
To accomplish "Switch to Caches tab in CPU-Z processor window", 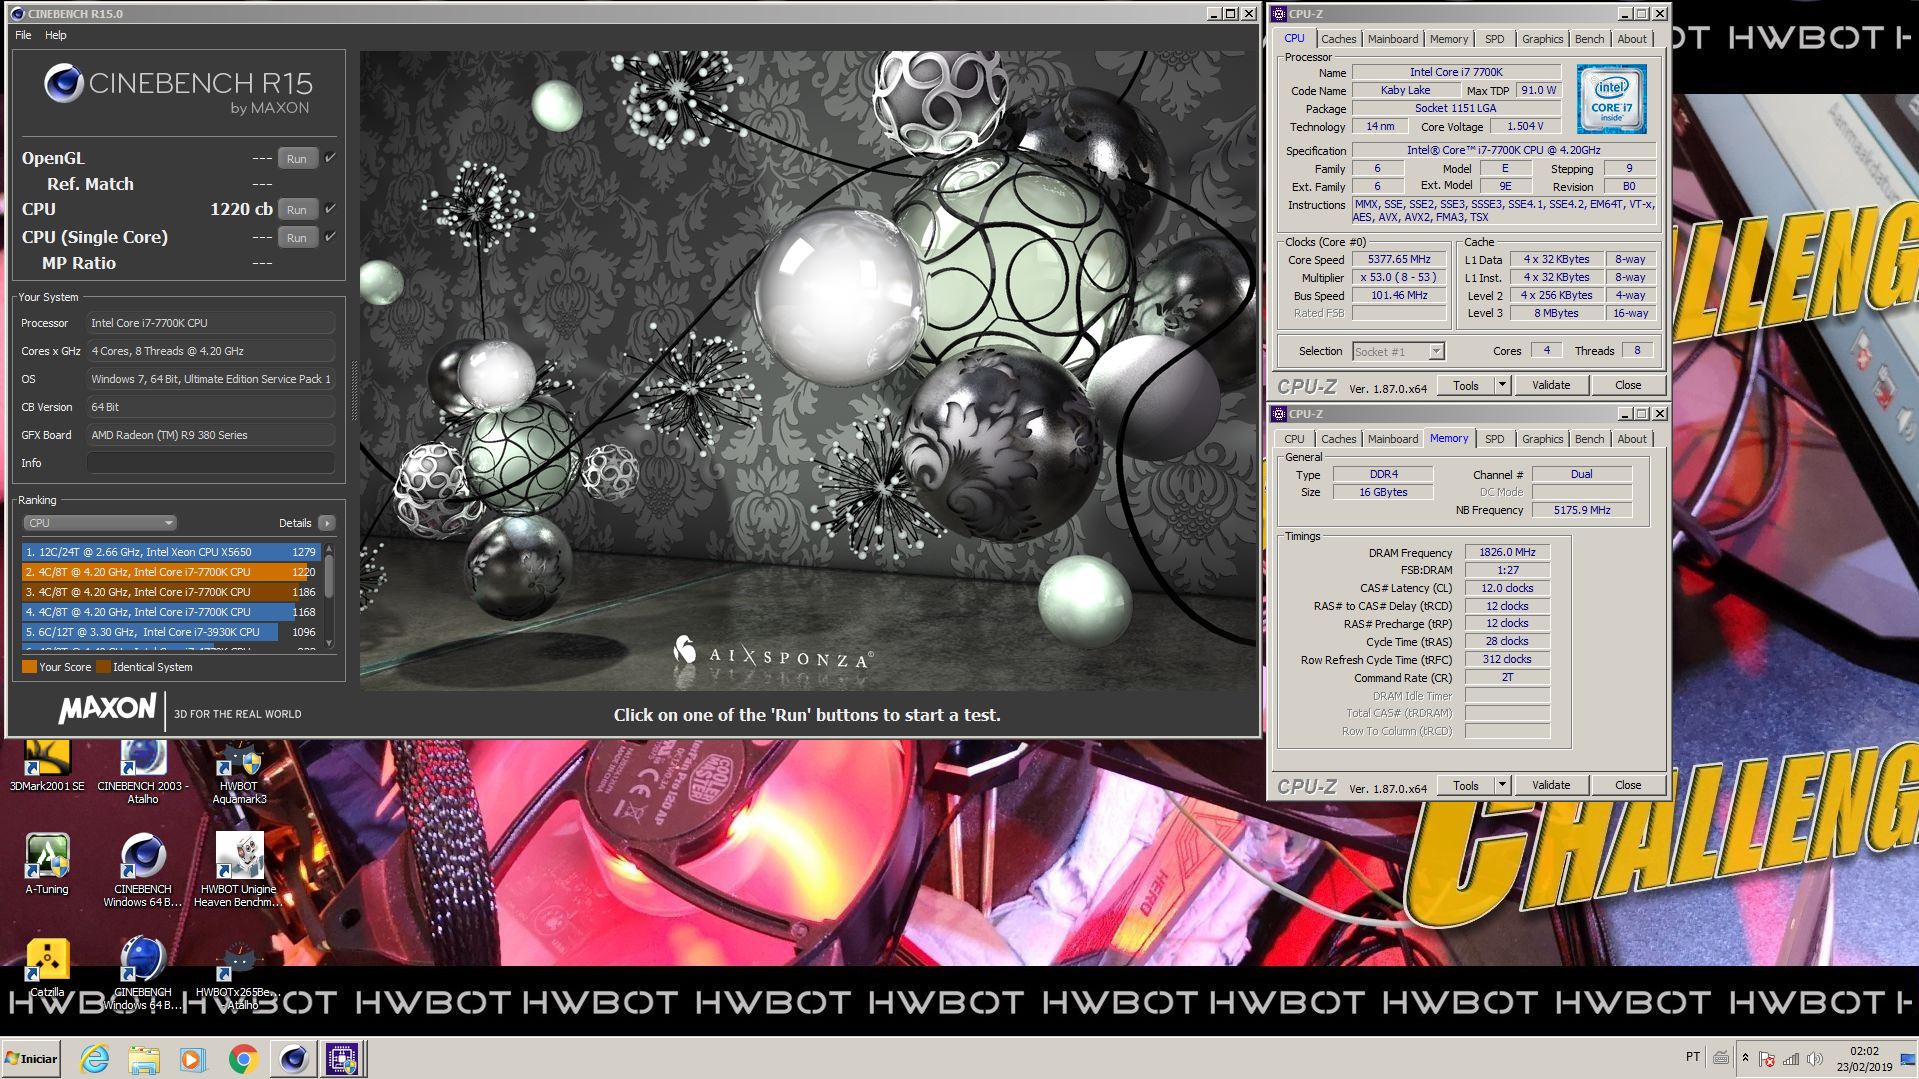I will (x=1338, y=39).
